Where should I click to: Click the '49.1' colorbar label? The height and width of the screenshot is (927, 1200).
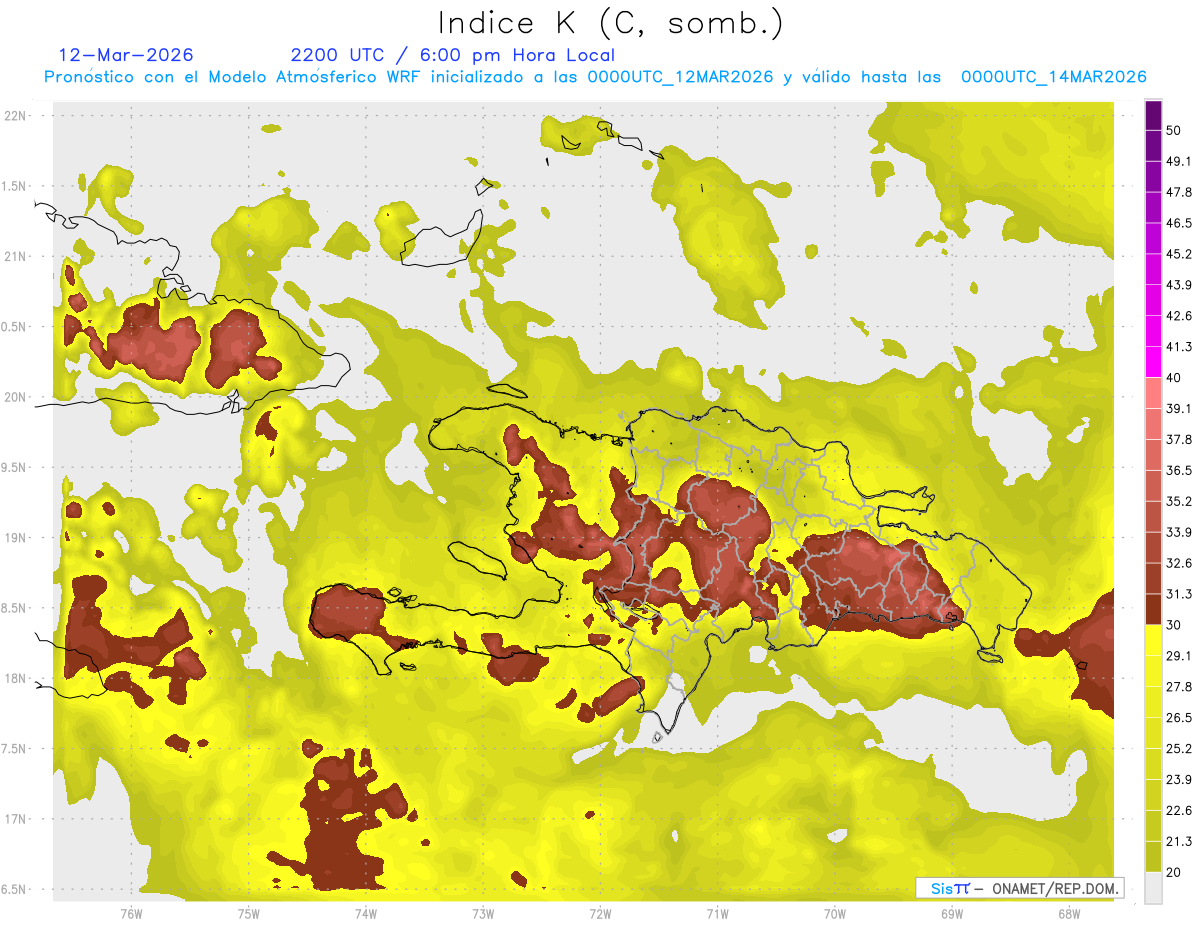(1179, 162)
